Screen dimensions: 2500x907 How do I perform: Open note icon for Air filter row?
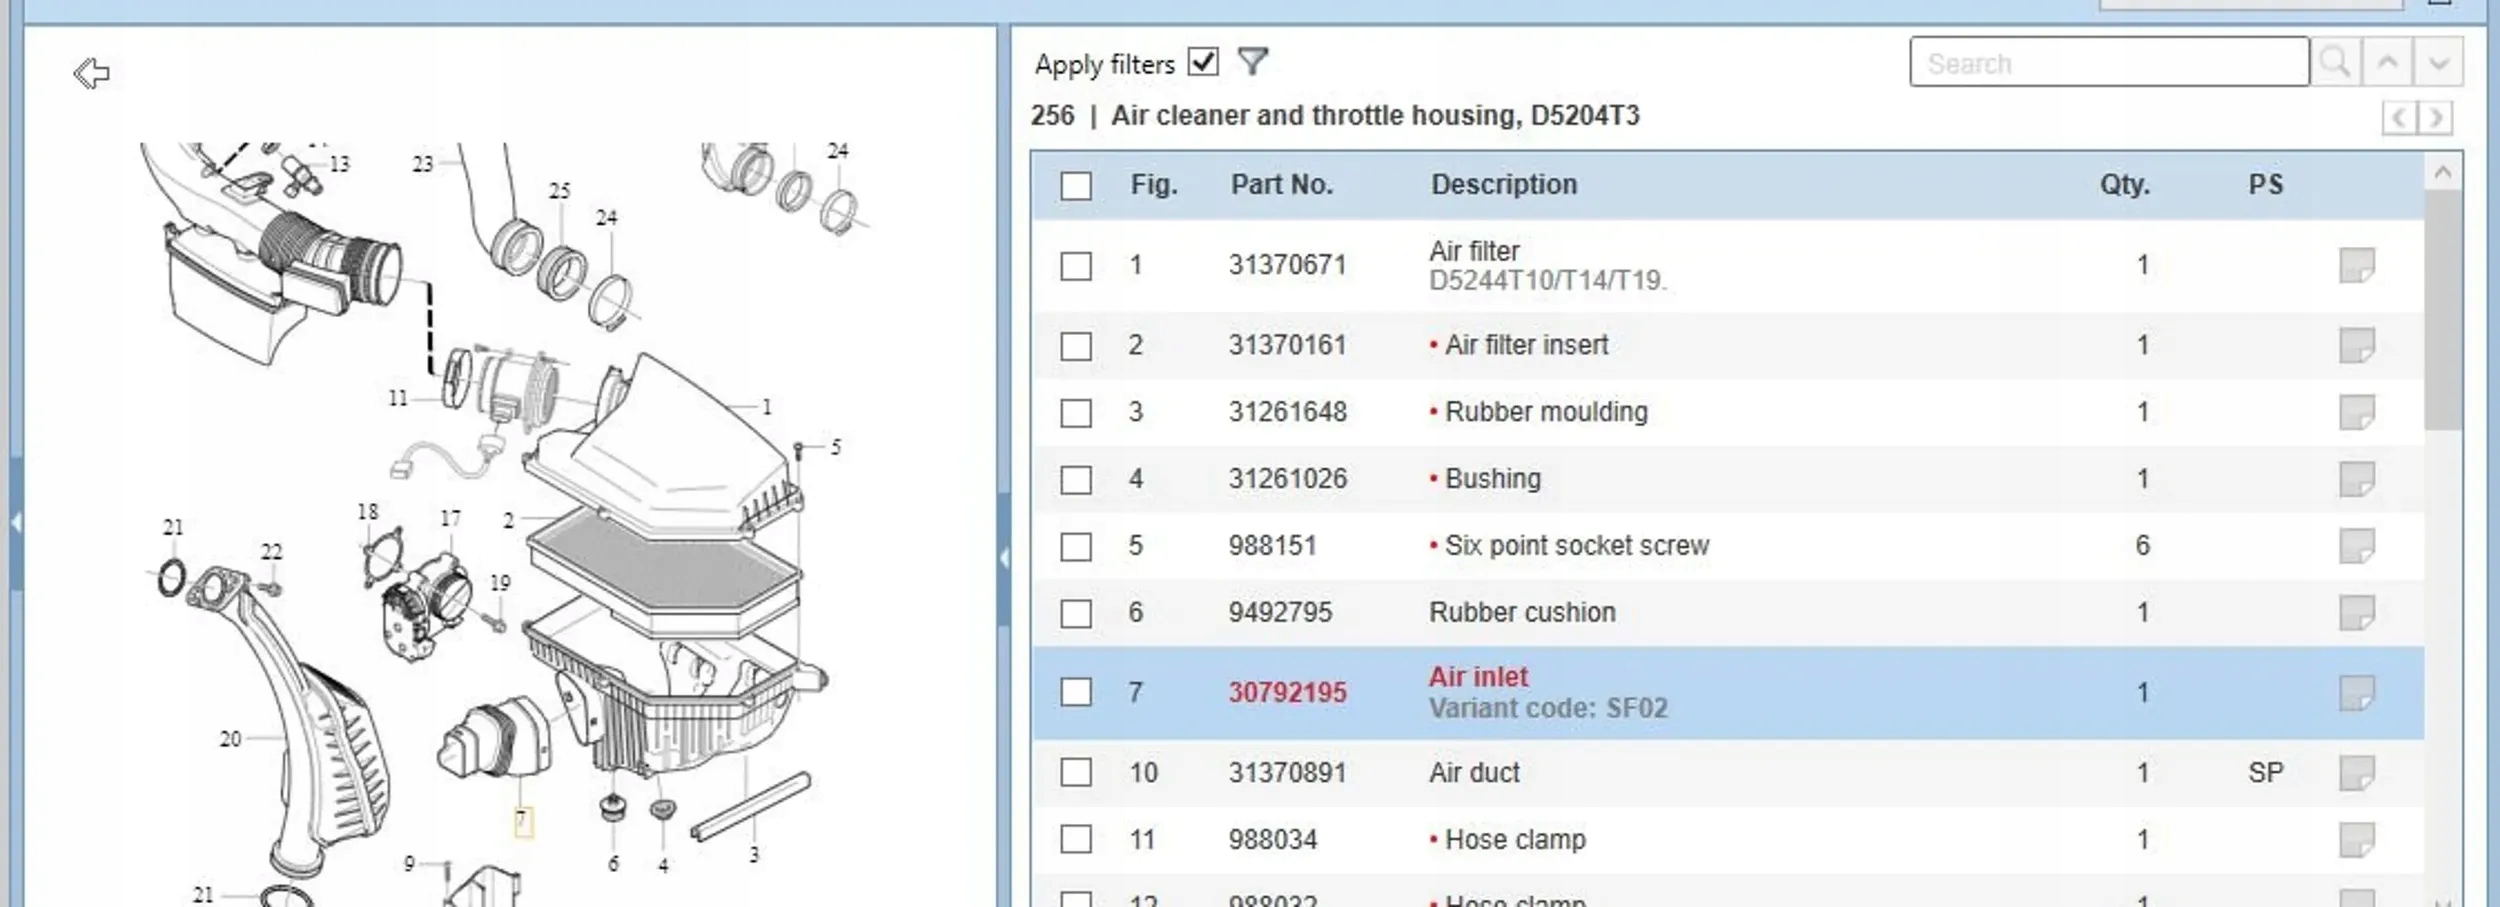(x=2357, y=266)
